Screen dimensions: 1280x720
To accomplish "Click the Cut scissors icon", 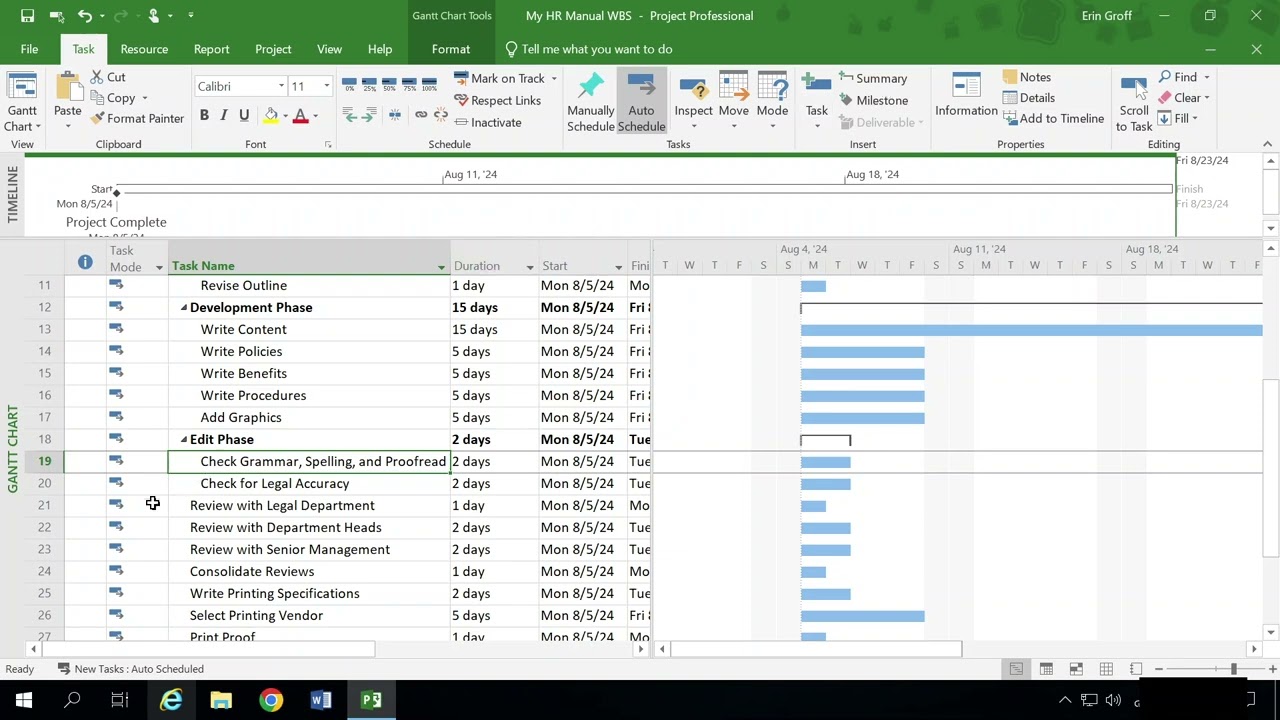I will [98, 77].
